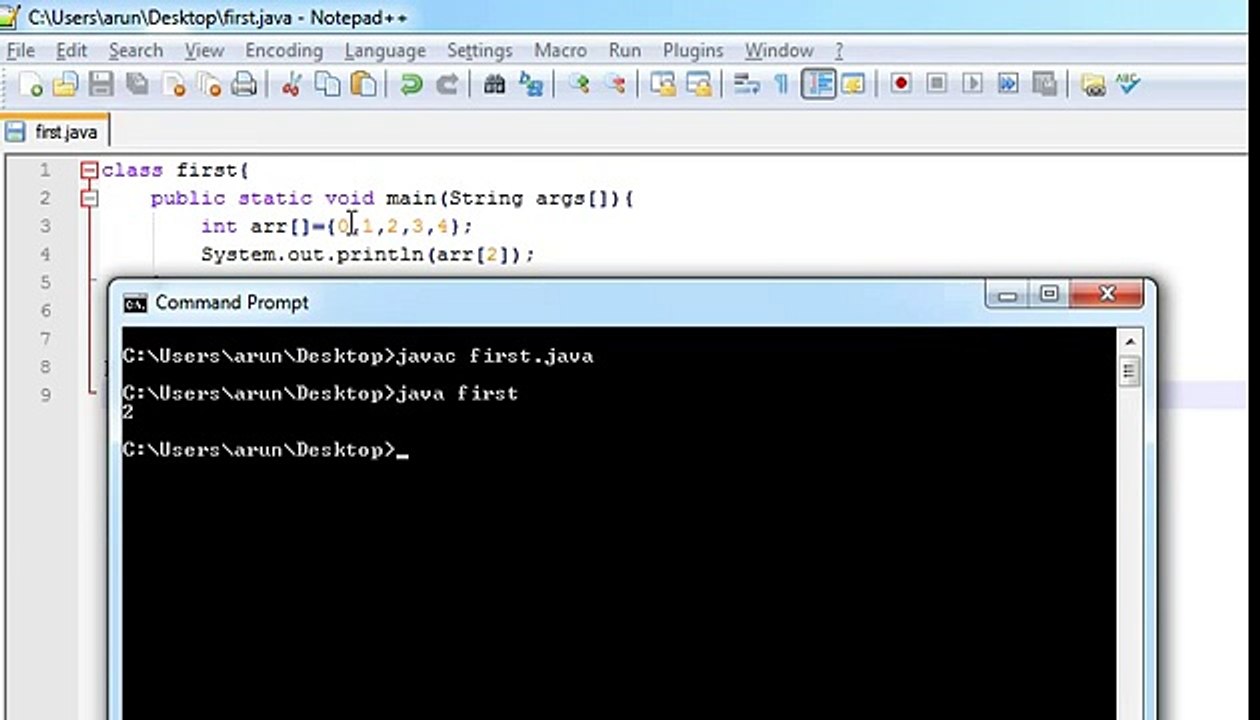Open the Language menu

384,50
